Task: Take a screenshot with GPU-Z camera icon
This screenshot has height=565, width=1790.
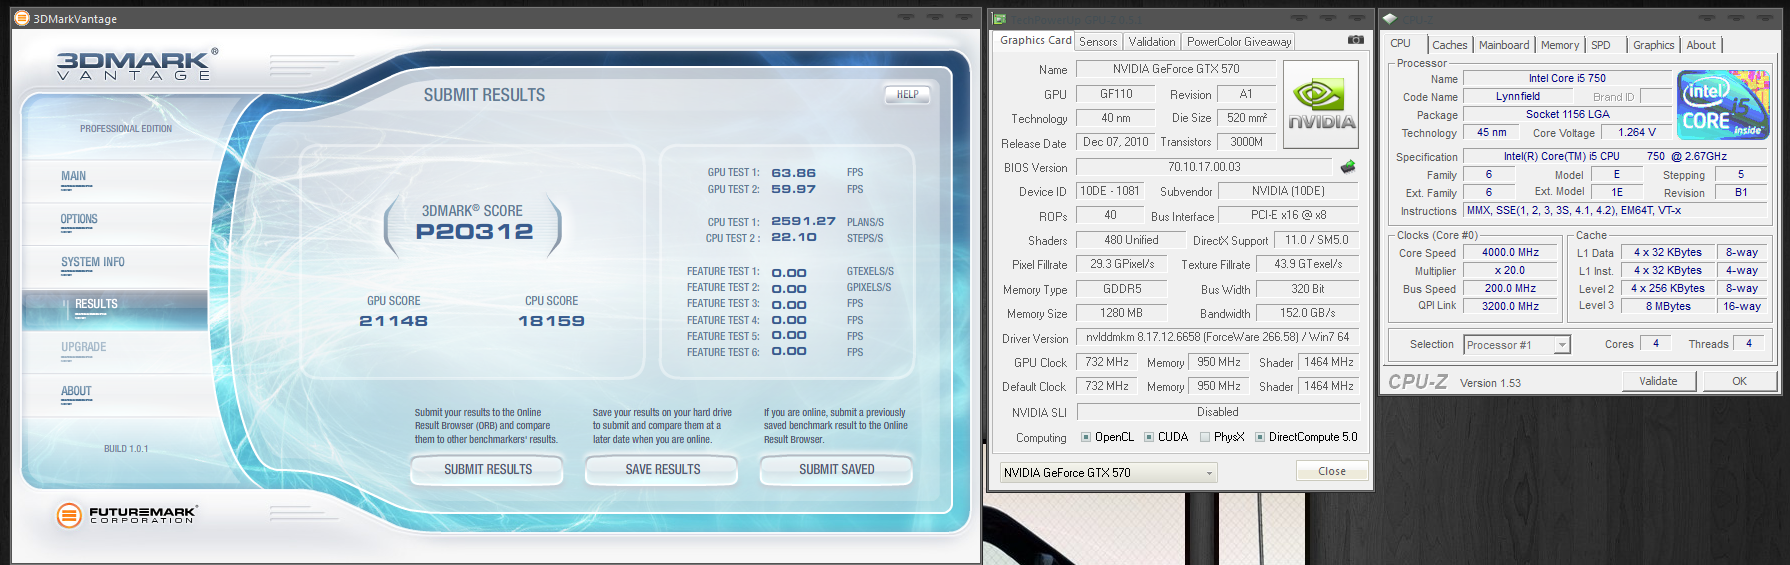Action: coord(1355,40)
